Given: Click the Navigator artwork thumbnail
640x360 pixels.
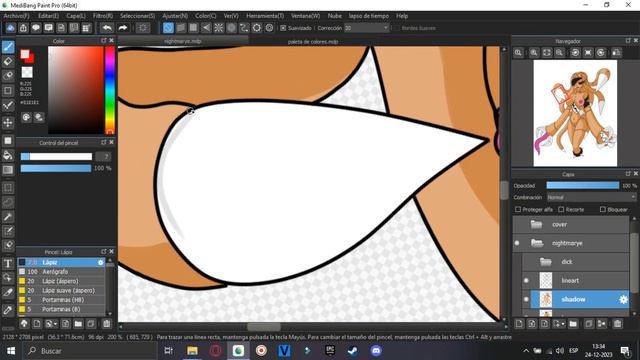Looking at the screenshot, I should coord(575,113).
